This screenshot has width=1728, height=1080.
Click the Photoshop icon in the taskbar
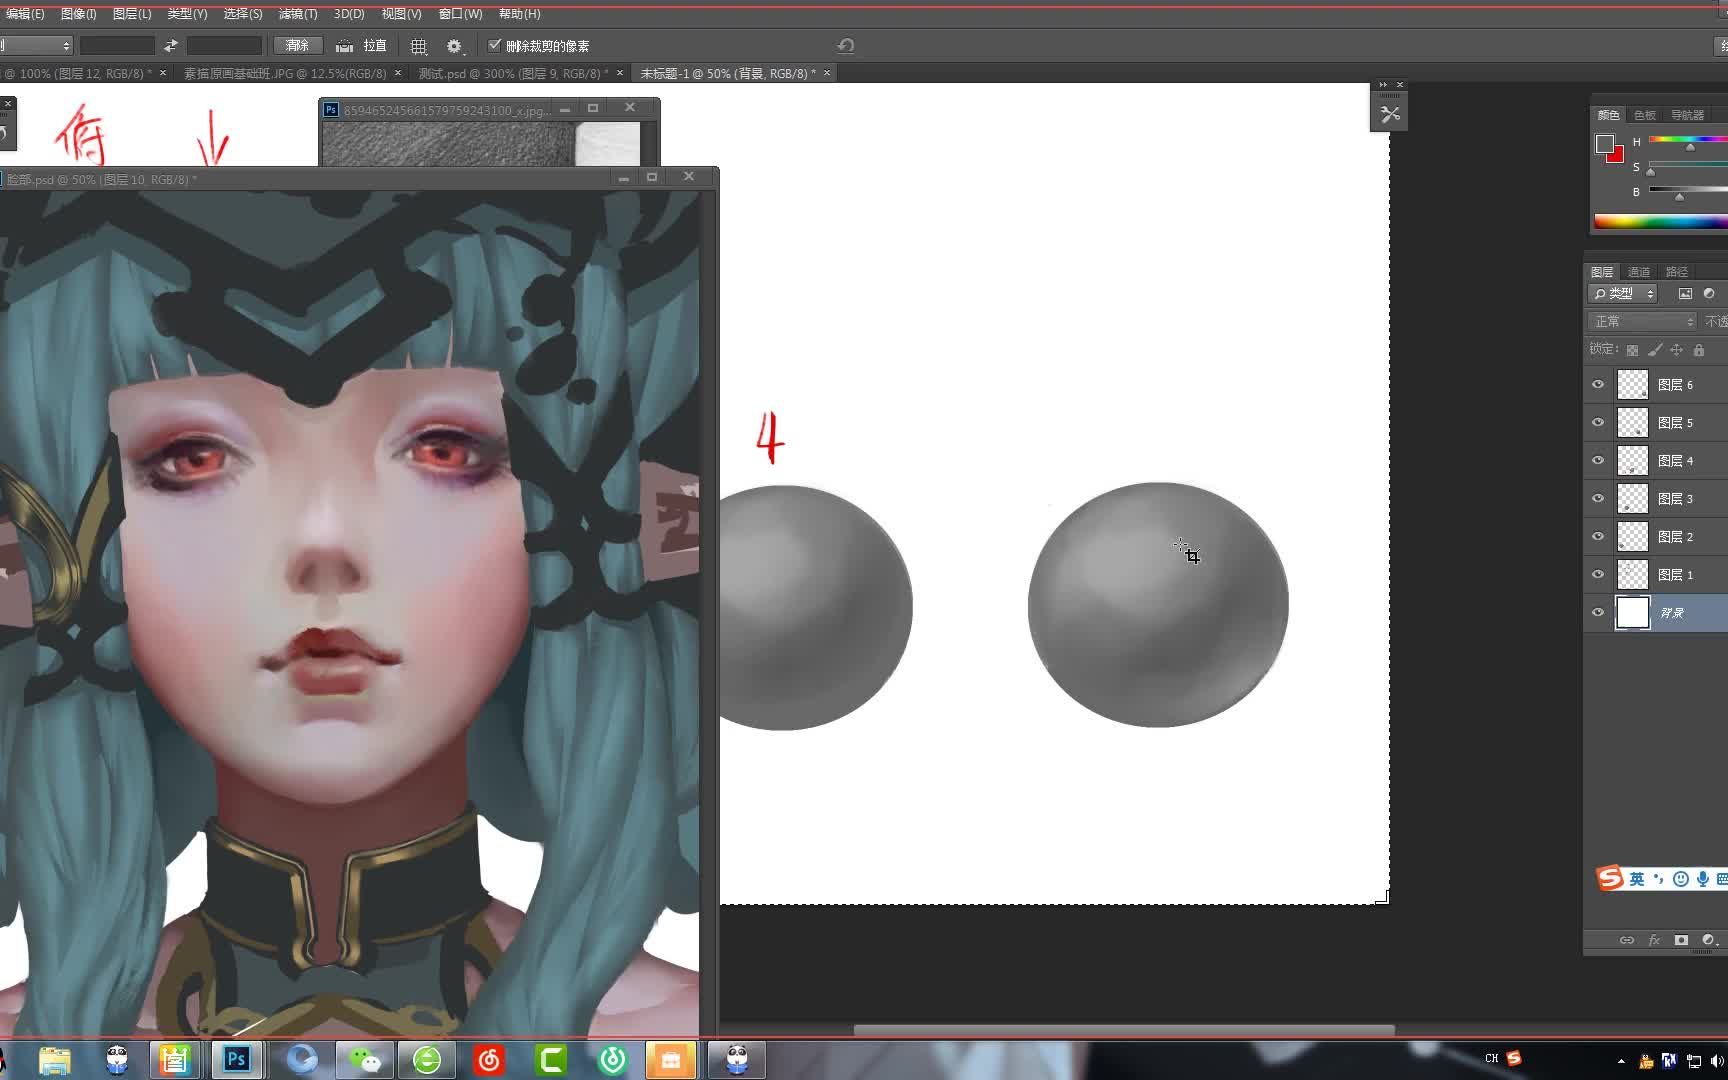[x=236, y=1058]
